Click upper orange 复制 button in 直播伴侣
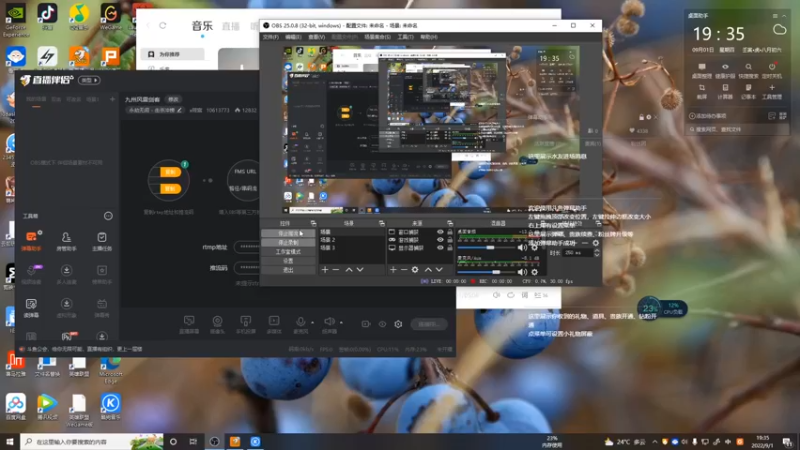800x450 pixels. tap(170, 172)
